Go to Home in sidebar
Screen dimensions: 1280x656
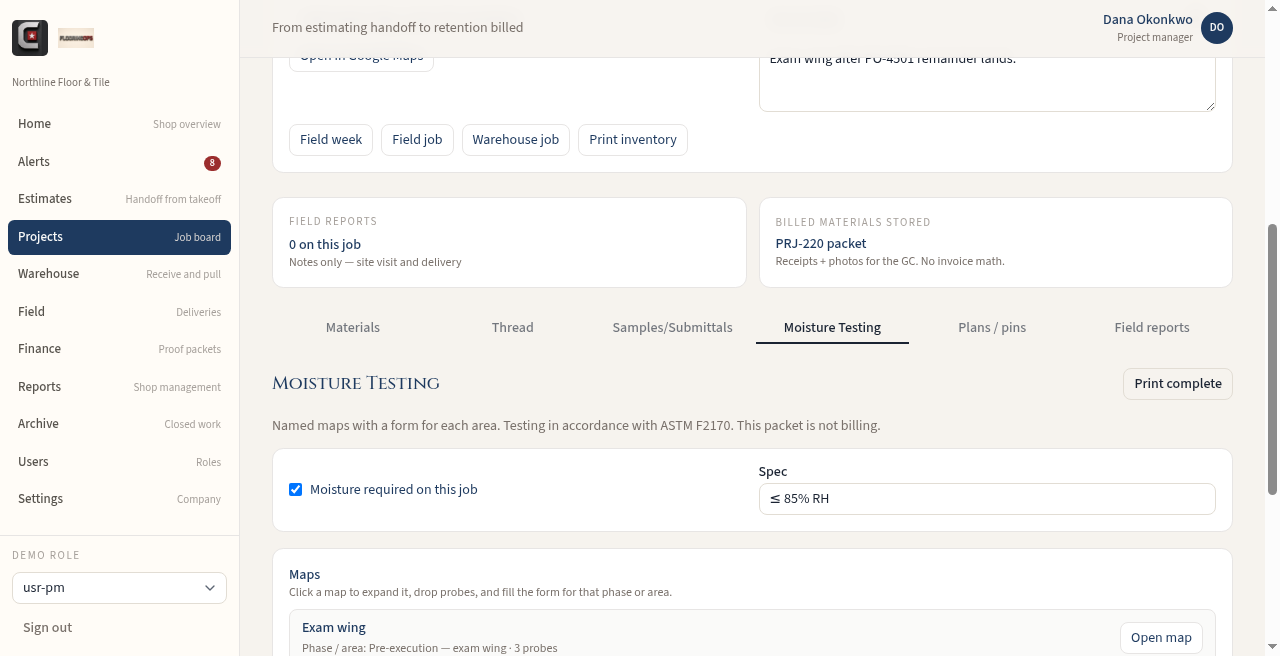point(119,124)
